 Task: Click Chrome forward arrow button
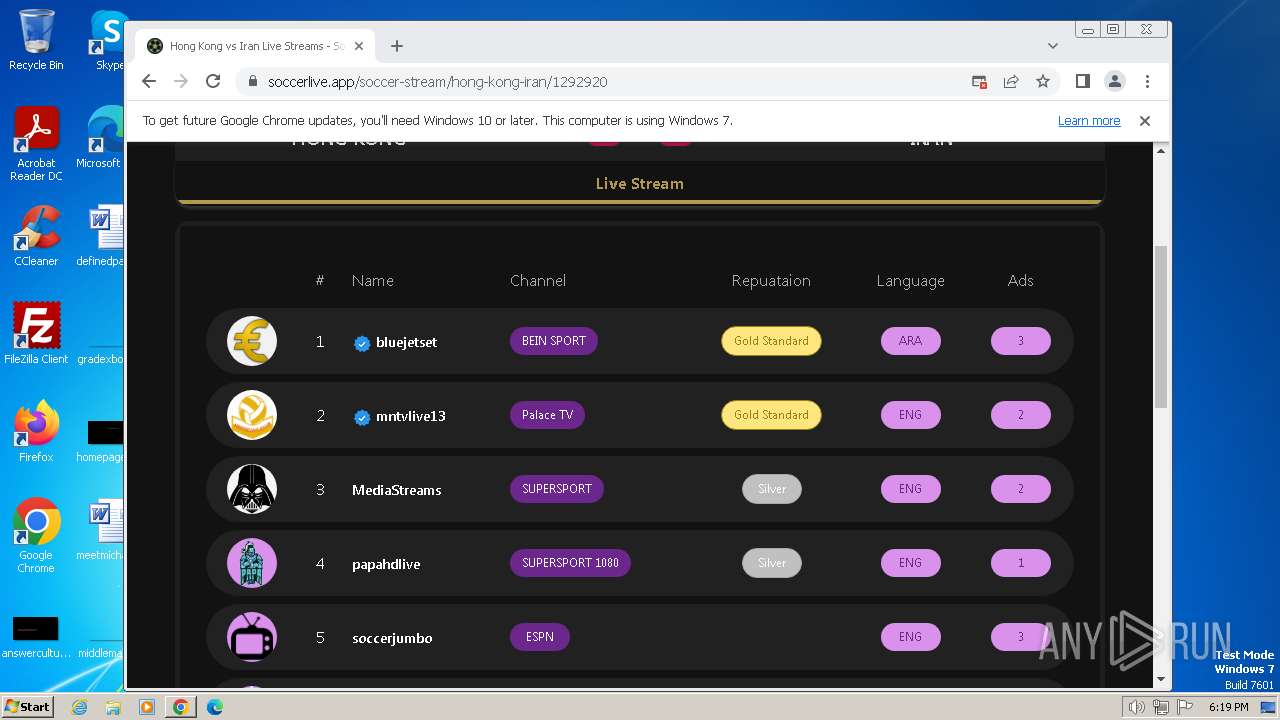pyautogui.click(x=181, y=82)
